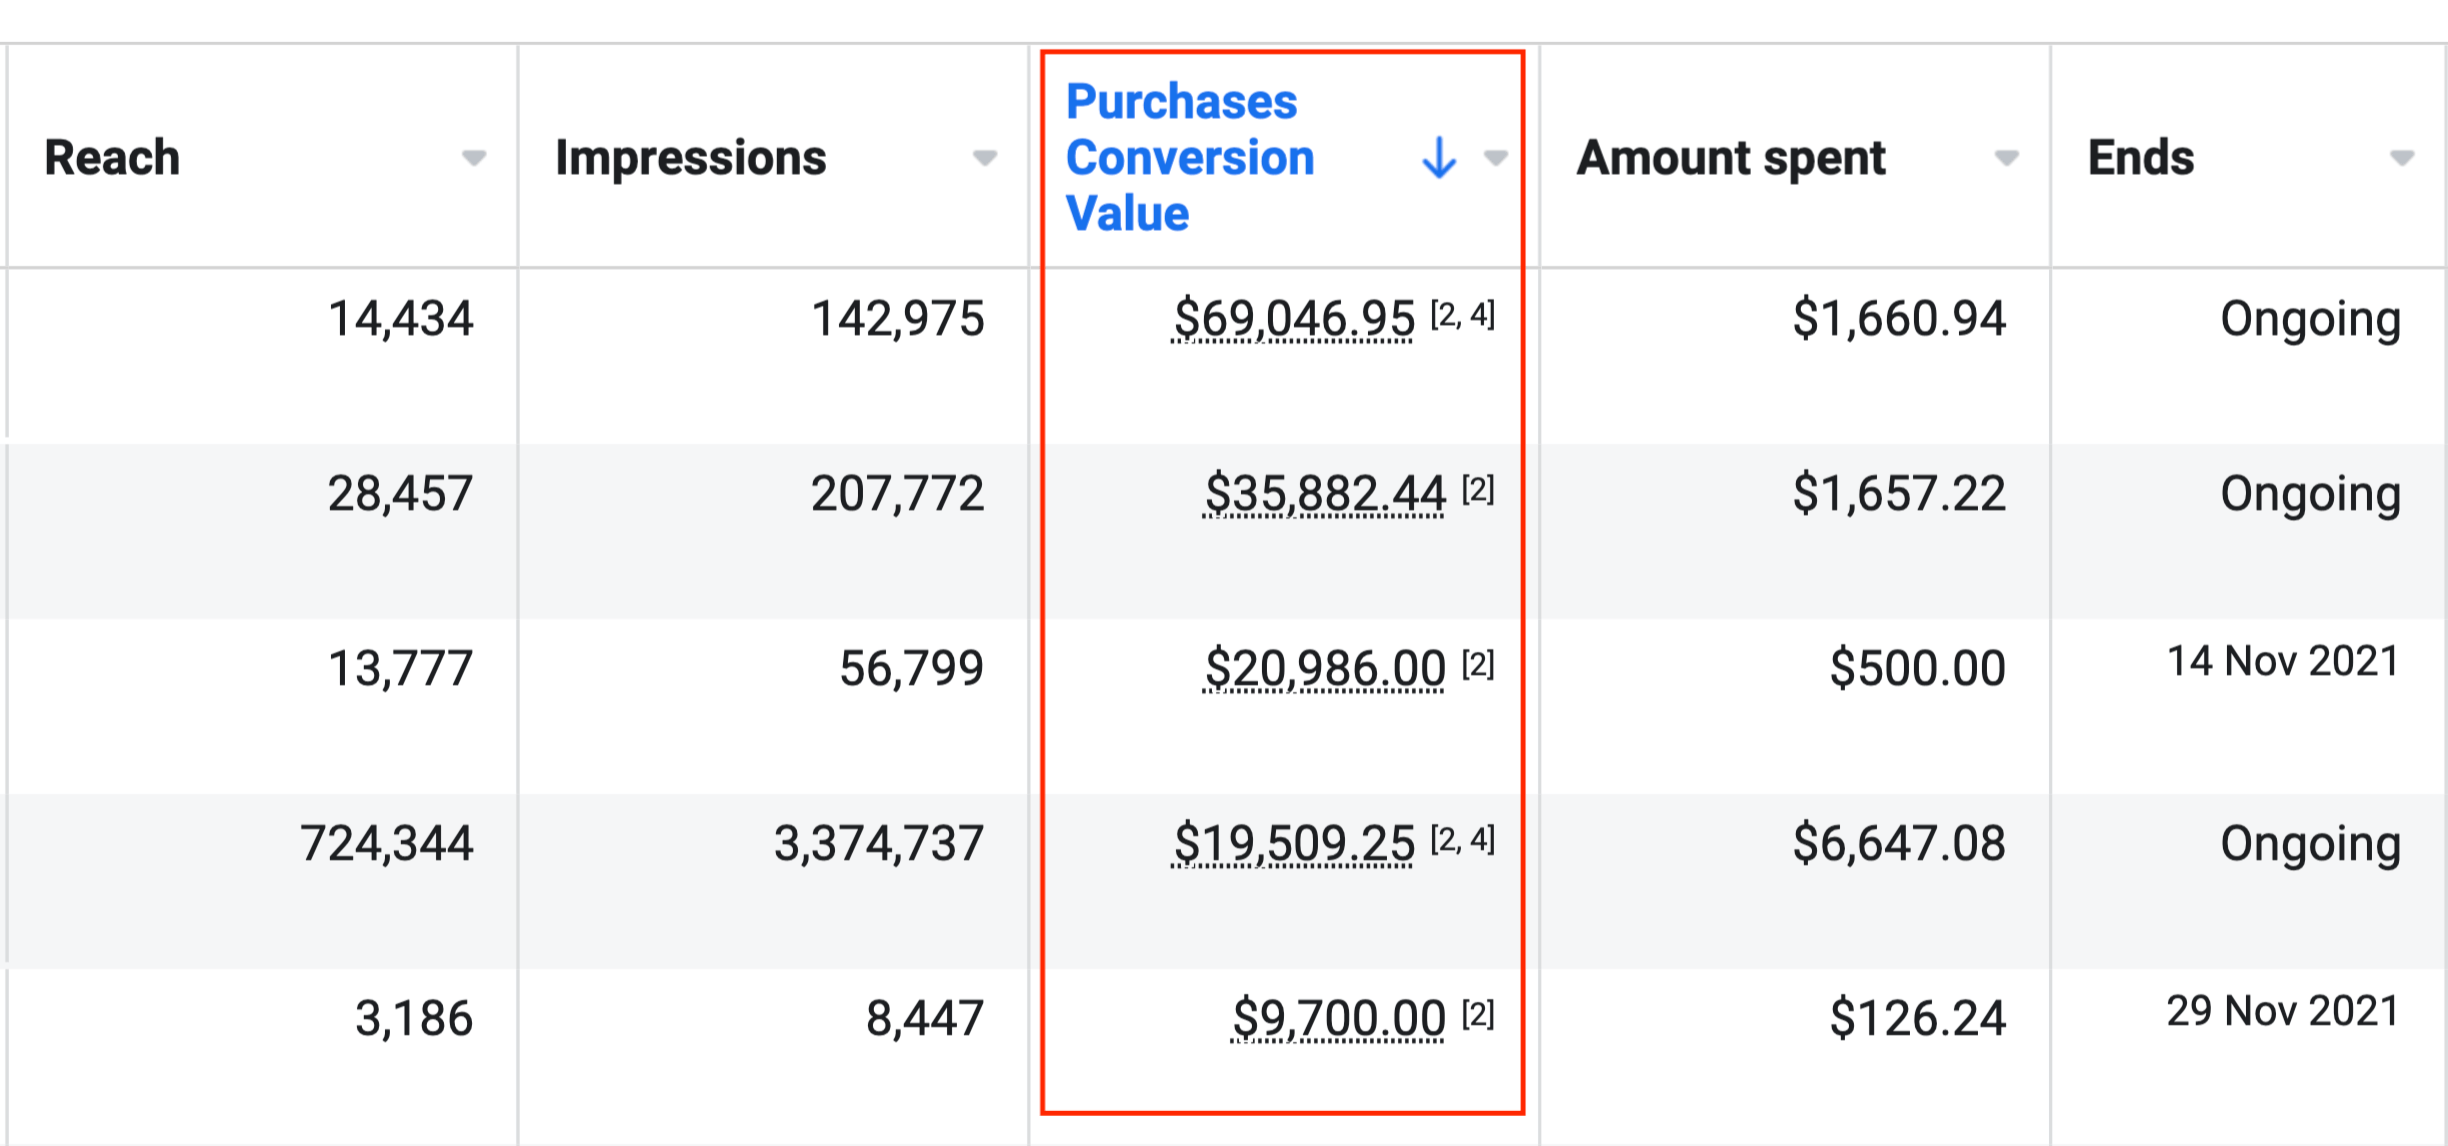This screenshot has width=2448, height=1146.
Task: Click the $20,986.00 conversion value
Action: pyautogui.click(x=1324, y=668)
